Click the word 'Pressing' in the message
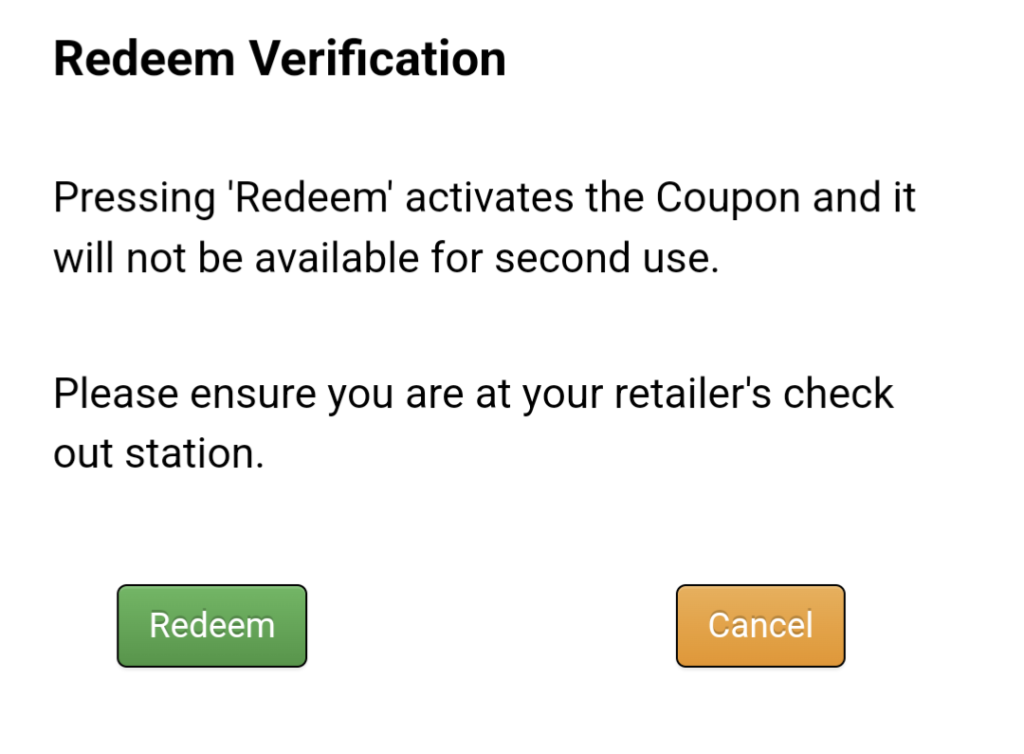Viewport: 1024px width, 754px height. pos(134,198)
